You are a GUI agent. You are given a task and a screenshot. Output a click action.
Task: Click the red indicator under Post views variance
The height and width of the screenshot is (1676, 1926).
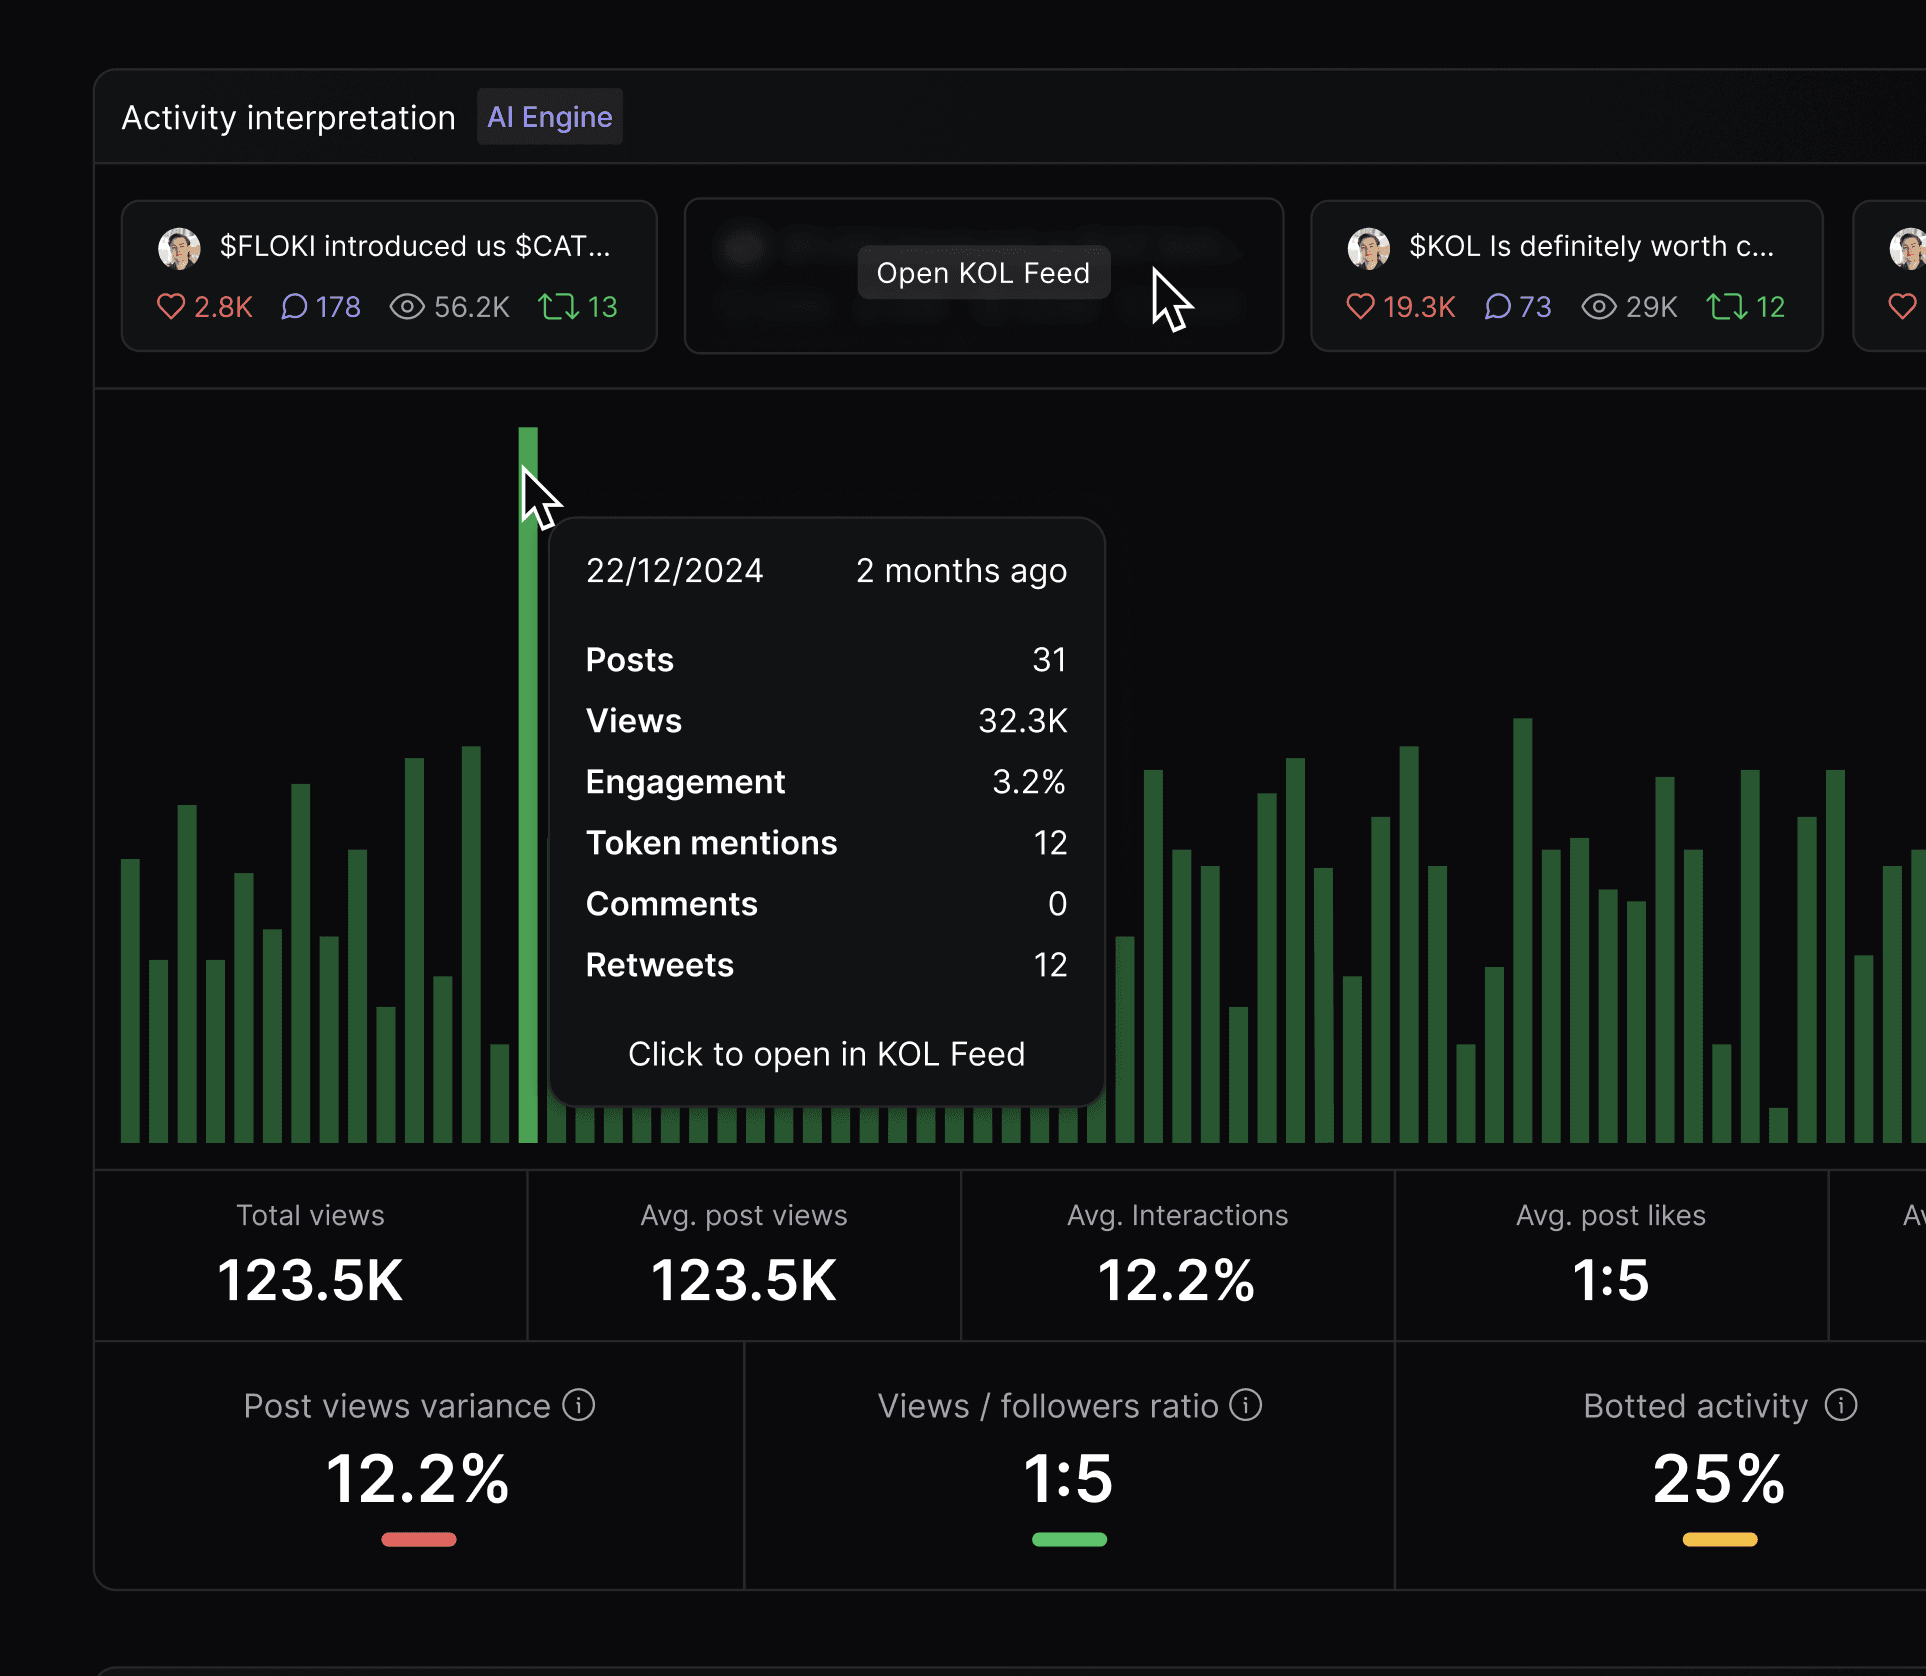click(x=418, y=1539)
